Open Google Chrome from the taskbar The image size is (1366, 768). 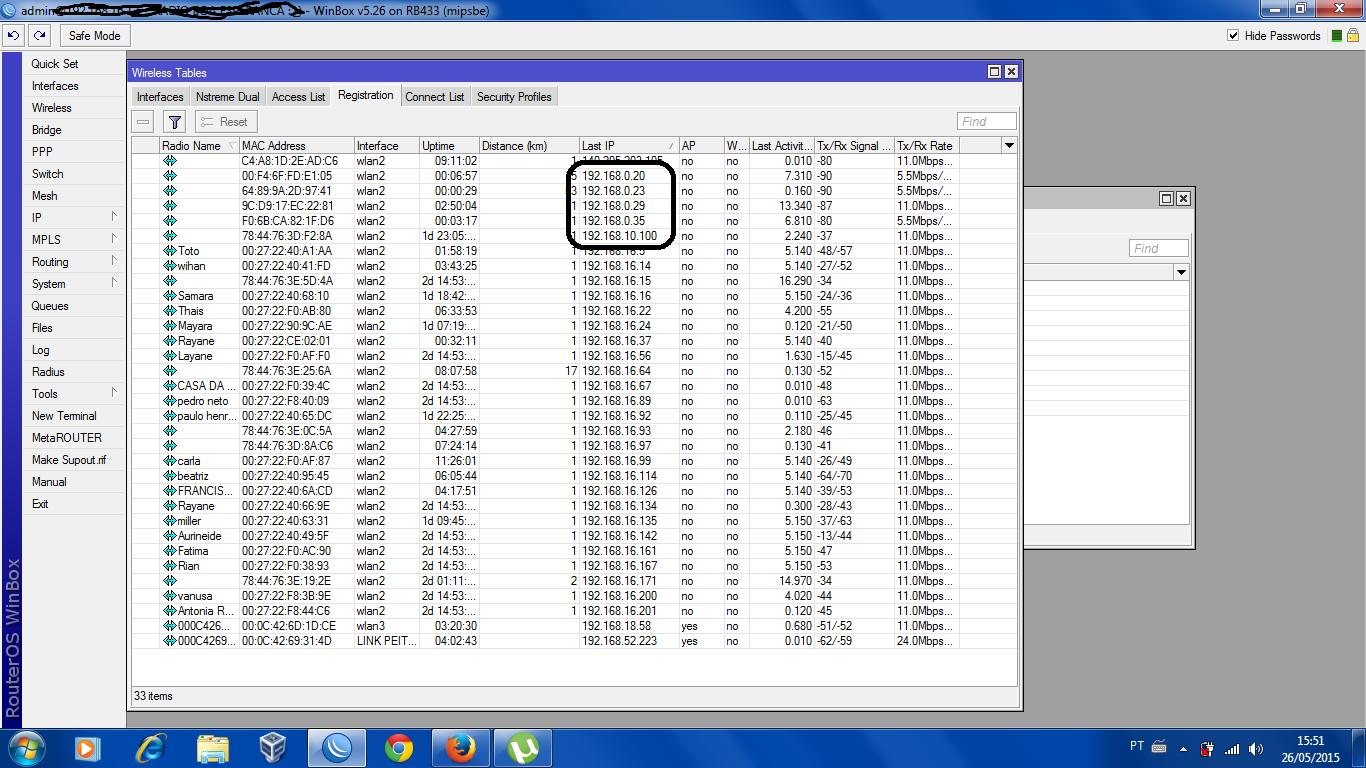(399, 747)
